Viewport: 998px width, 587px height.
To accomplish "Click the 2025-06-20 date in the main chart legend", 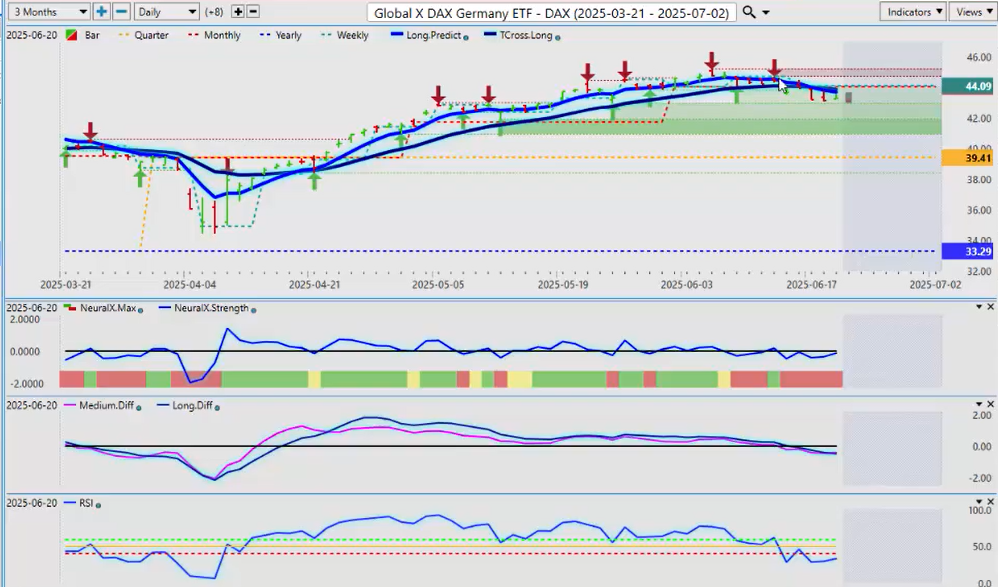I will click(x=32, y=35).
